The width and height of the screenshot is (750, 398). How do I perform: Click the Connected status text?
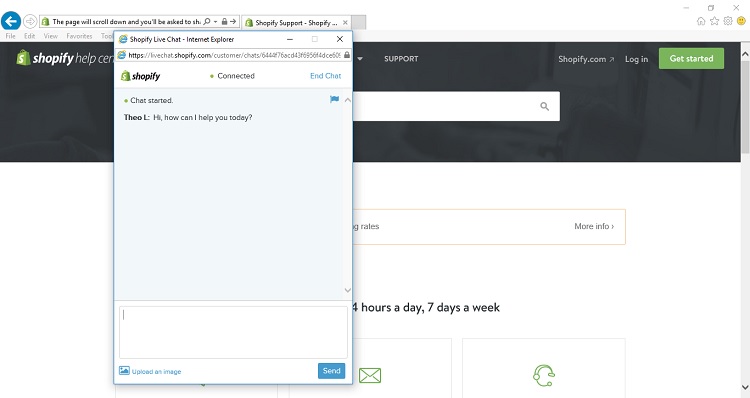(x=236, y=76)
